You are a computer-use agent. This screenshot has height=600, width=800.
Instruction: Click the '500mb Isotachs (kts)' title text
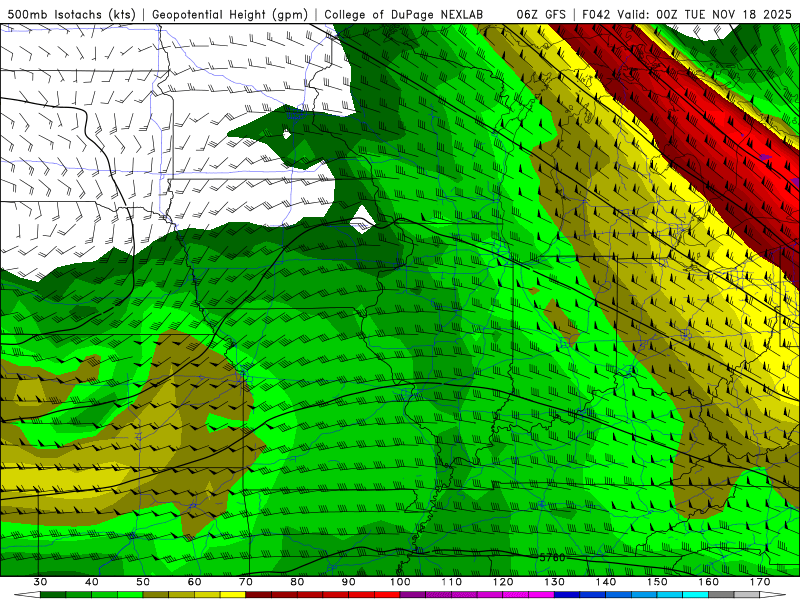[71, 15]
